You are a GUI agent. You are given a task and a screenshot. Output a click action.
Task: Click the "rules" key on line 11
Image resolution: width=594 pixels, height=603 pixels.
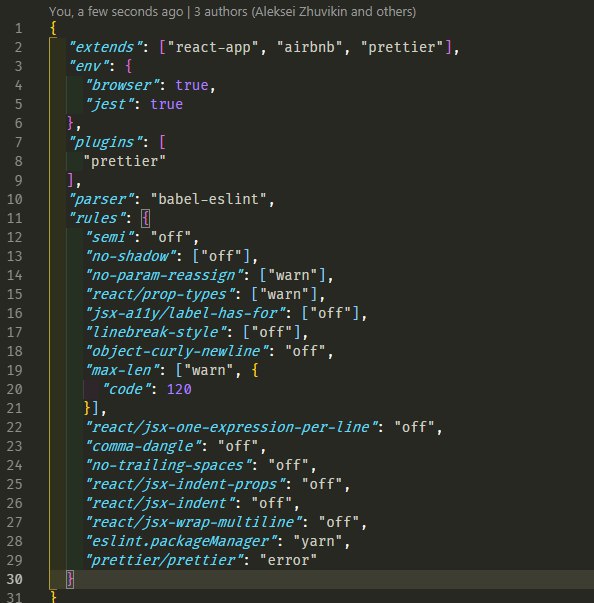[x=97, y=218]
